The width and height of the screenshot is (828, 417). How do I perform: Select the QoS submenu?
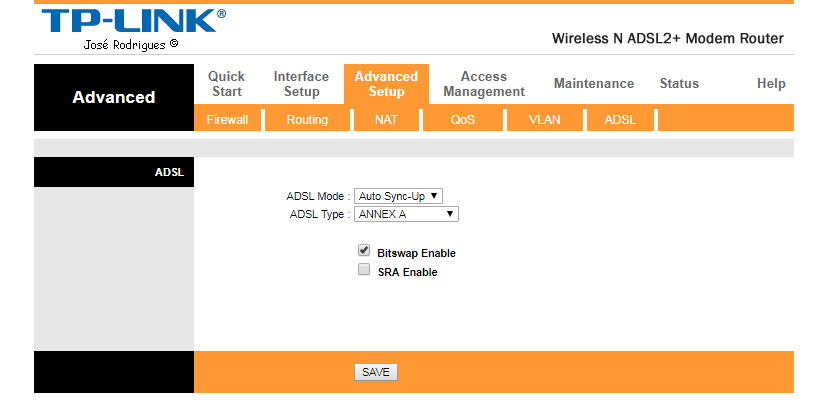coord(462,120)
